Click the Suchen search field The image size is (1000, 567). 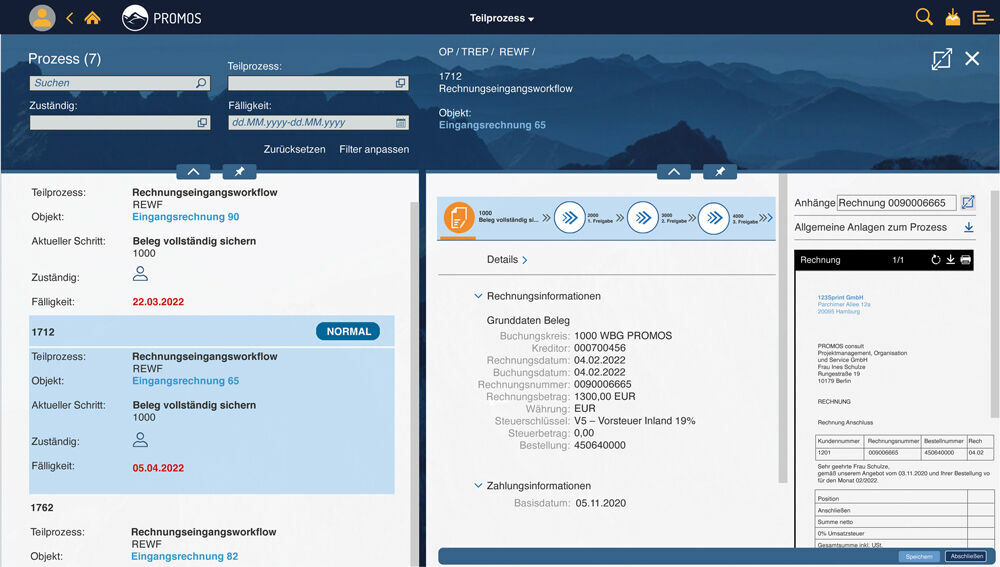[112, 84]
